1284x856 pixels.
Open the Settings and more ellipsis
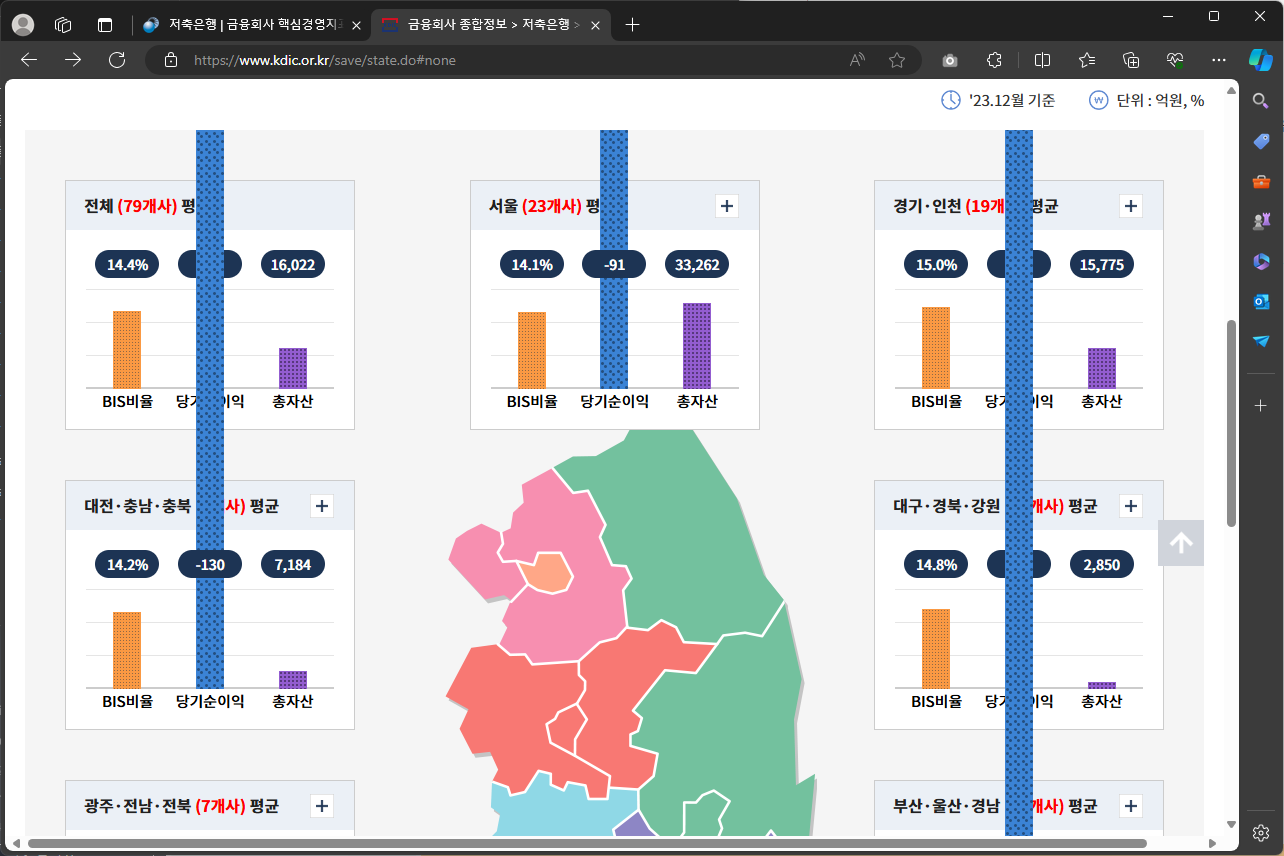(1219, 60)
